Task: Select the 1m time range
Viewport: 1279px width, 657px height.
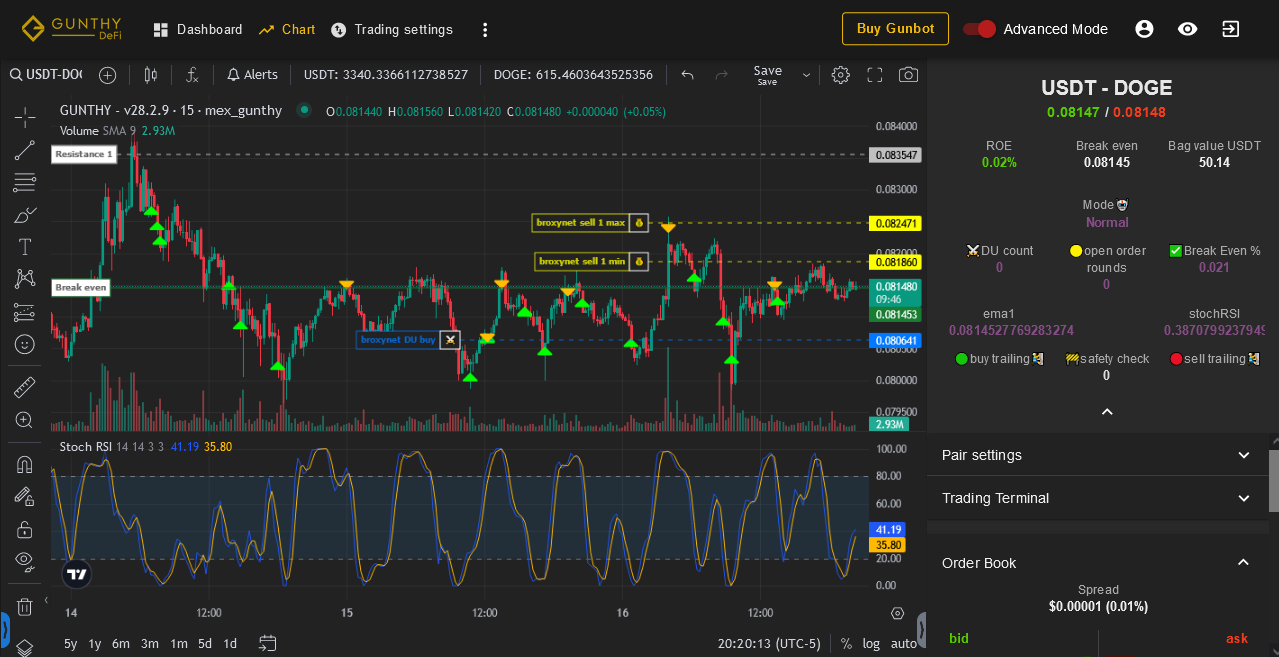Action: point(179,644)
